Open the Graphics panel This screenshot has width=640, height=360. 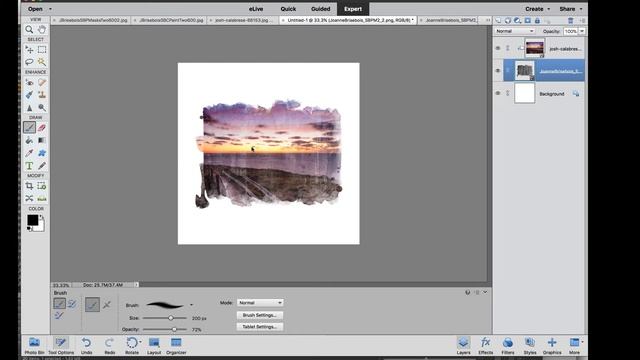coord(552,345)
